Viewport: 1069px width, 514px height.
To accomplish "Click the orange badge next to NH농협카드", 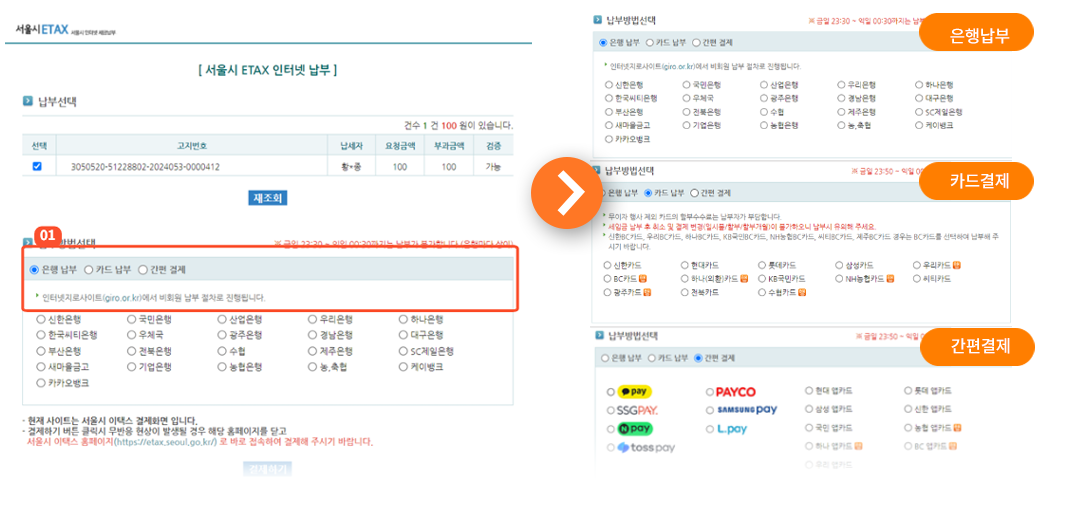I will (x=890, y=279).
